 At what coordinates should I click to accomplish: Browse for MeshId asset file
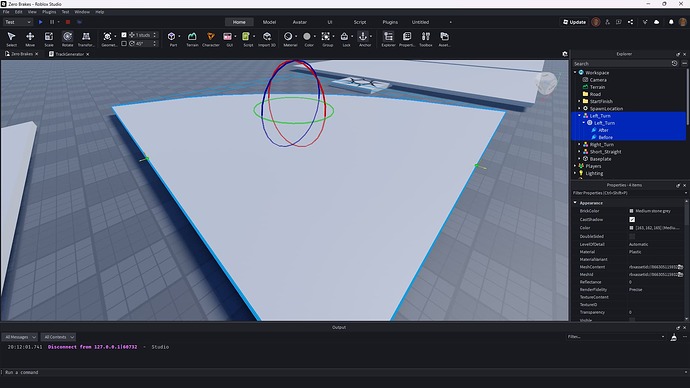[680, 275]
